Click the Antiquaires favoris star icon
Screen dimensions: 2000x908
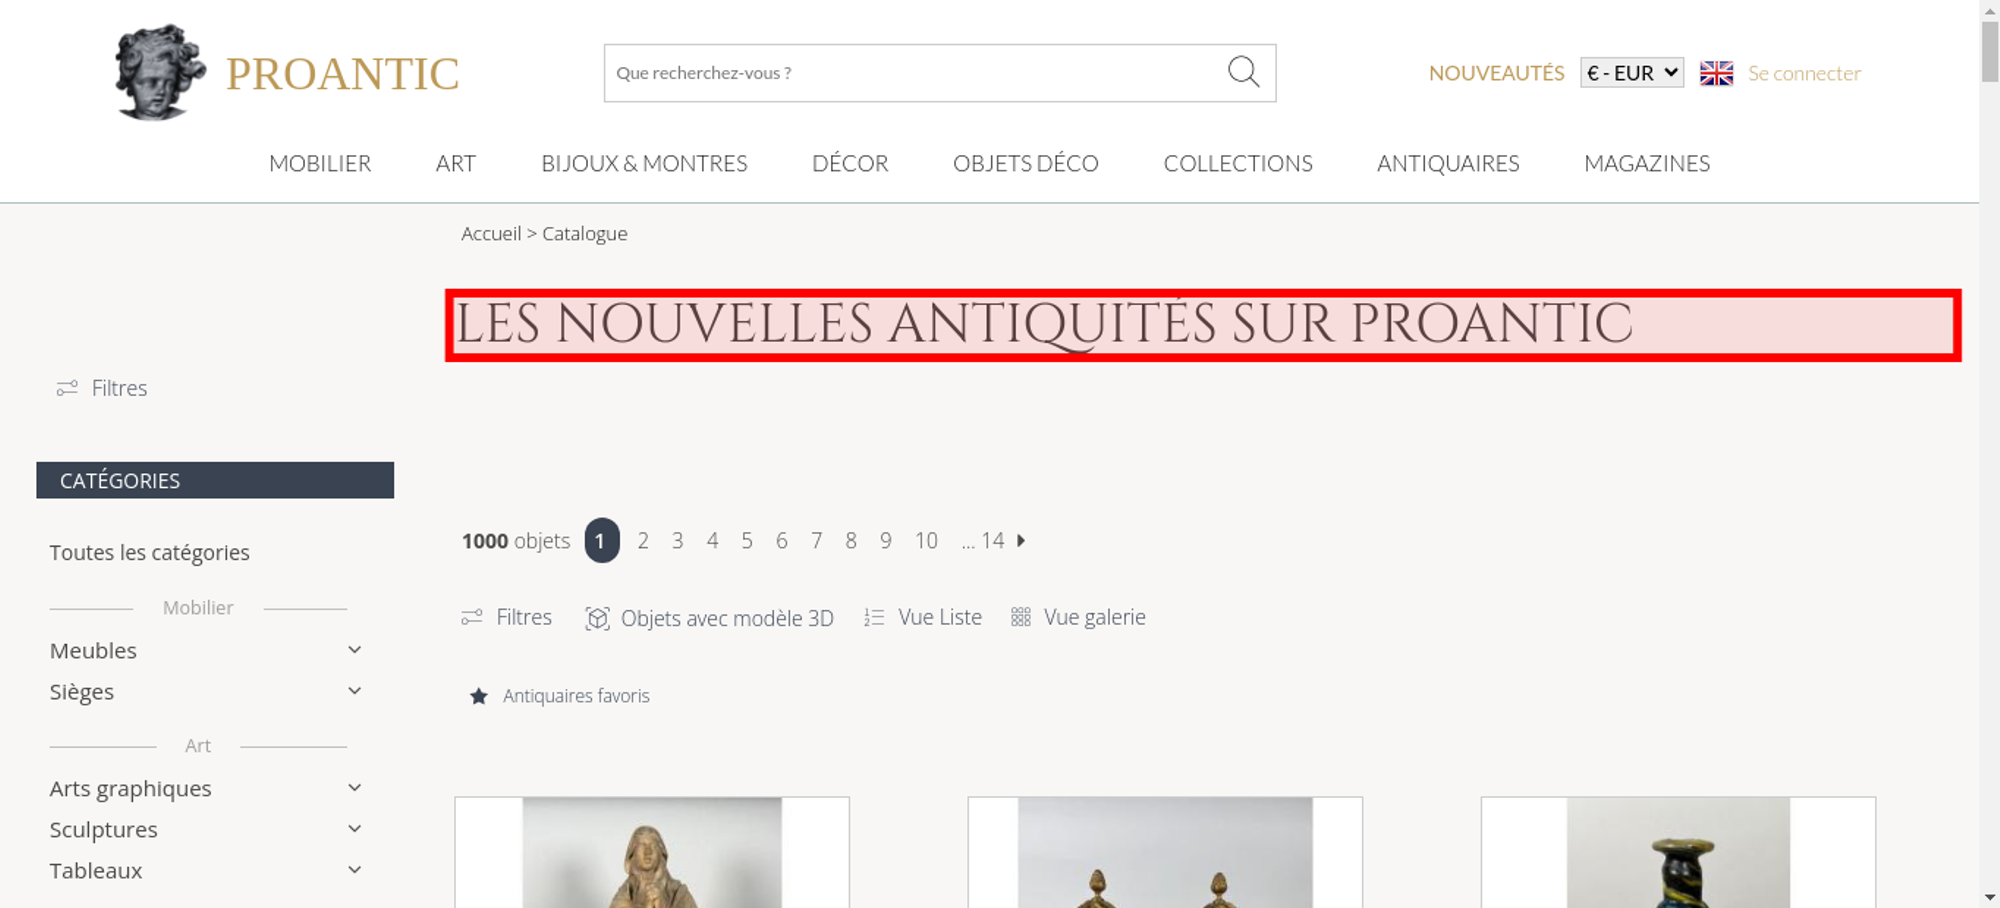pyautogui.click(x=479, y=696)
